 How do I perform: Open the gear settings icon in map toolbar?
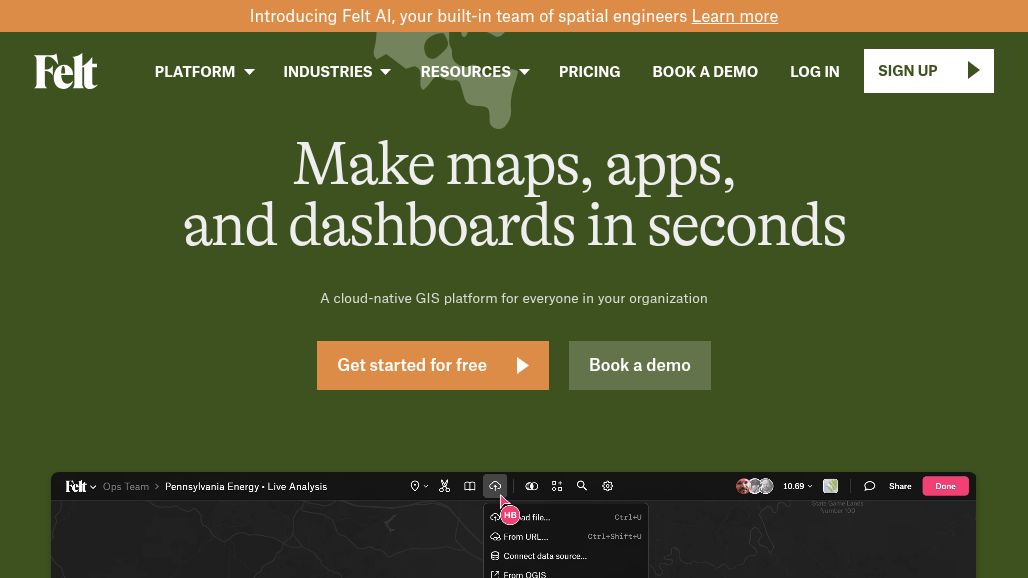608,486
